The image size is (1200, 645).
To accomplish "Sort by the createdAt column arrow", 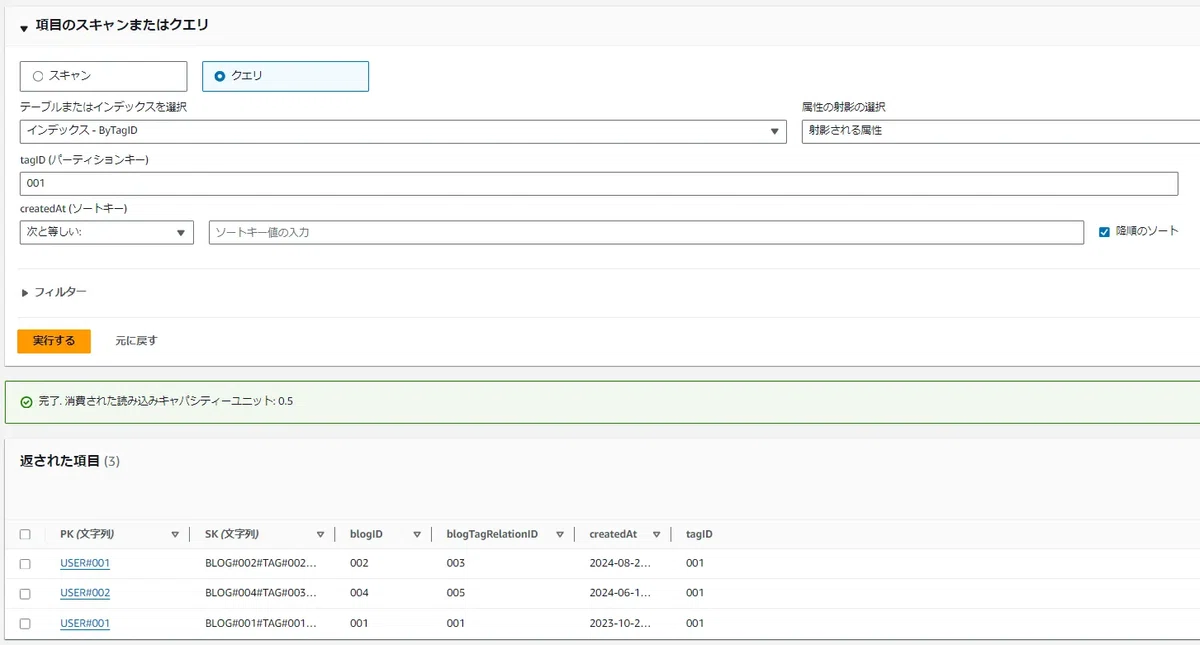I will click(x=656, y=535).
